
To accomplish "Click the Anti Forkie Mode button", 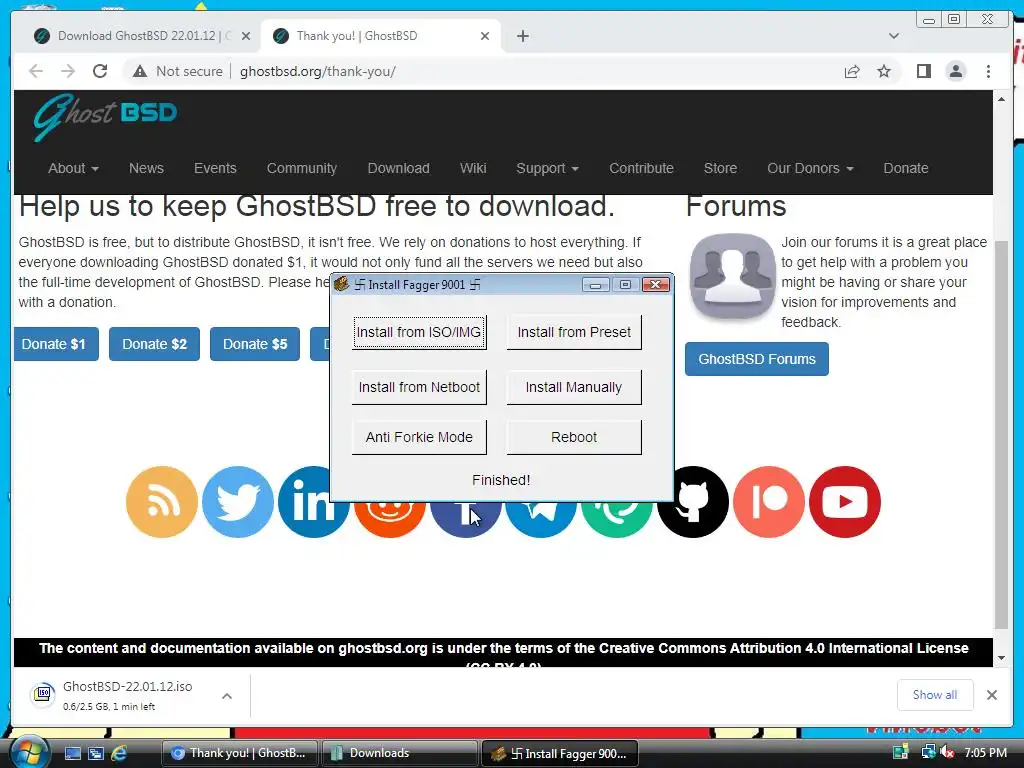I will [x=419, y=437].
